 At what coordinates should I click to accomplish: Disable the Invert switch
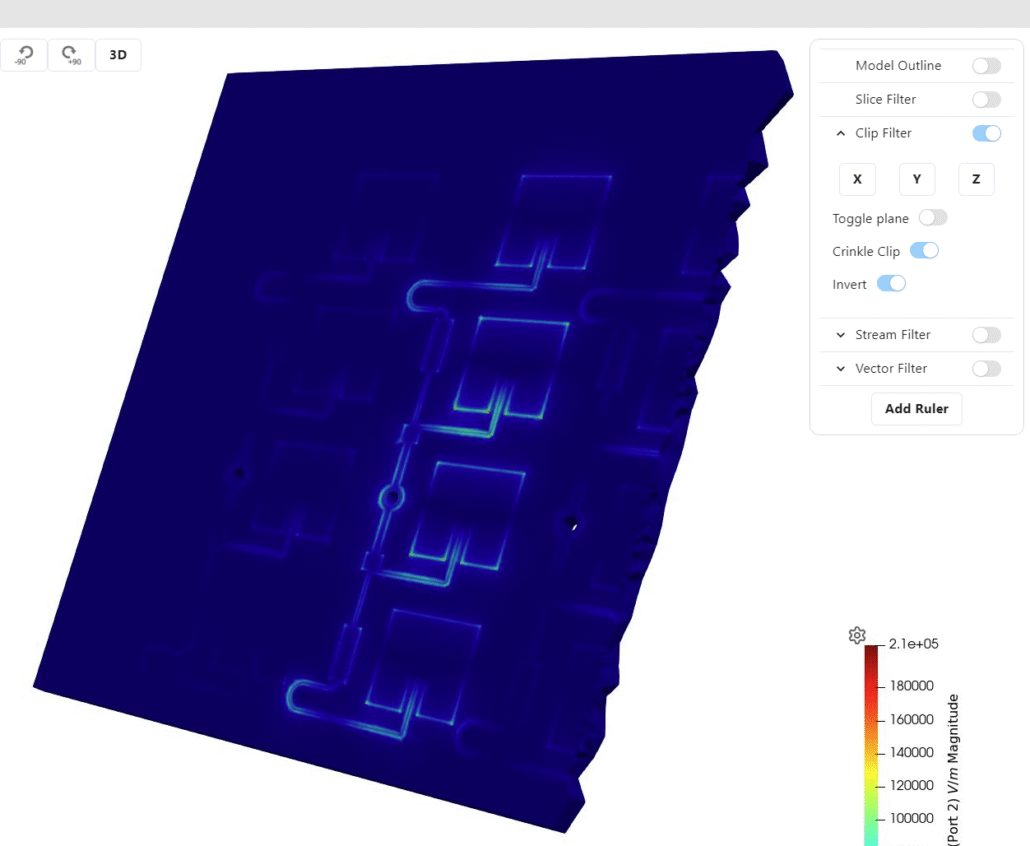891,284
